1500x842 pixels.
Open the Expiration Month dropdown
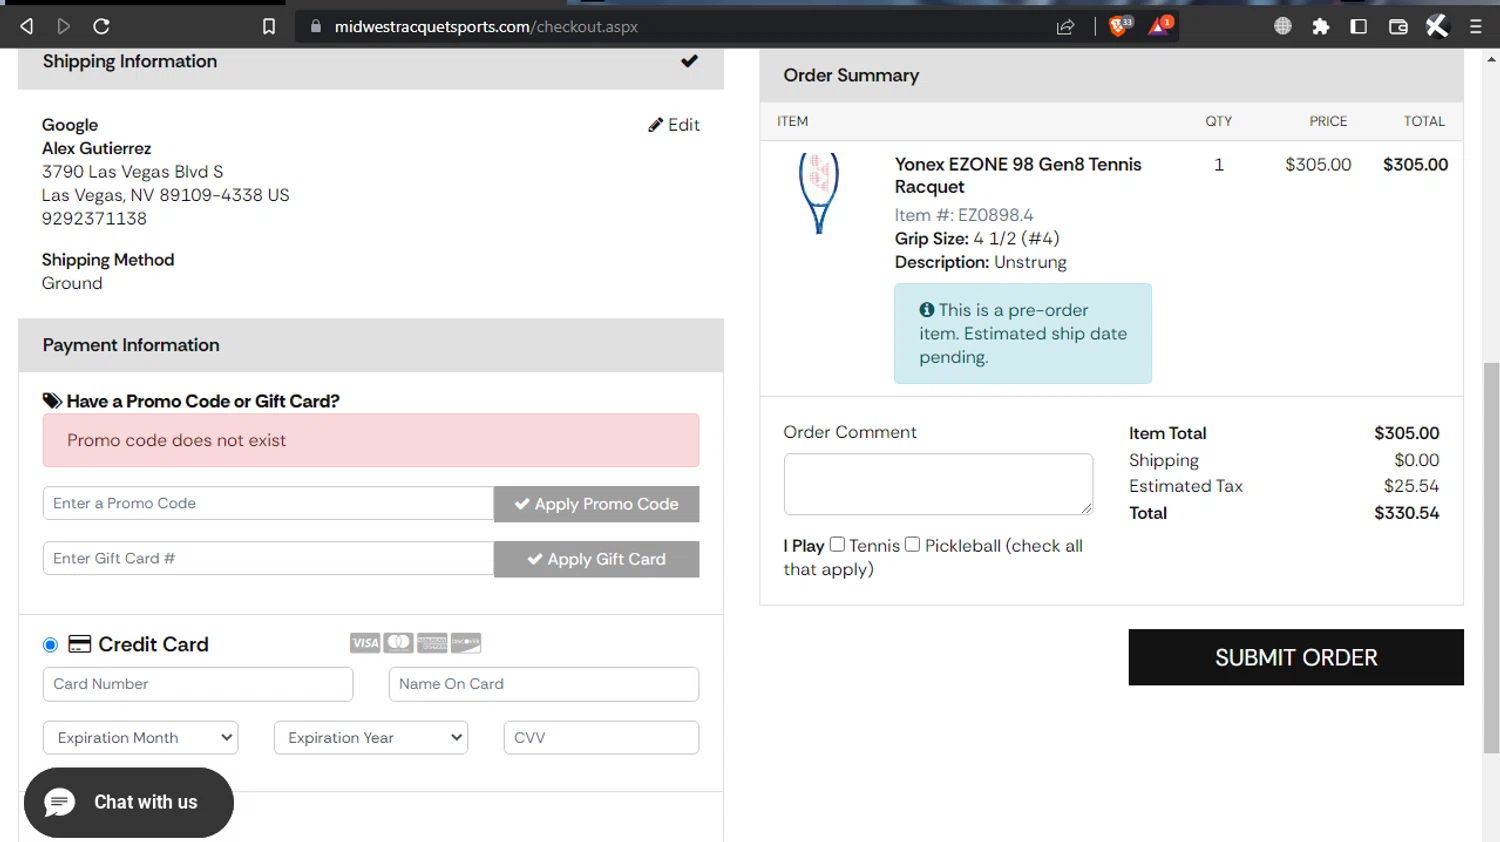click(x=140, y=737)
